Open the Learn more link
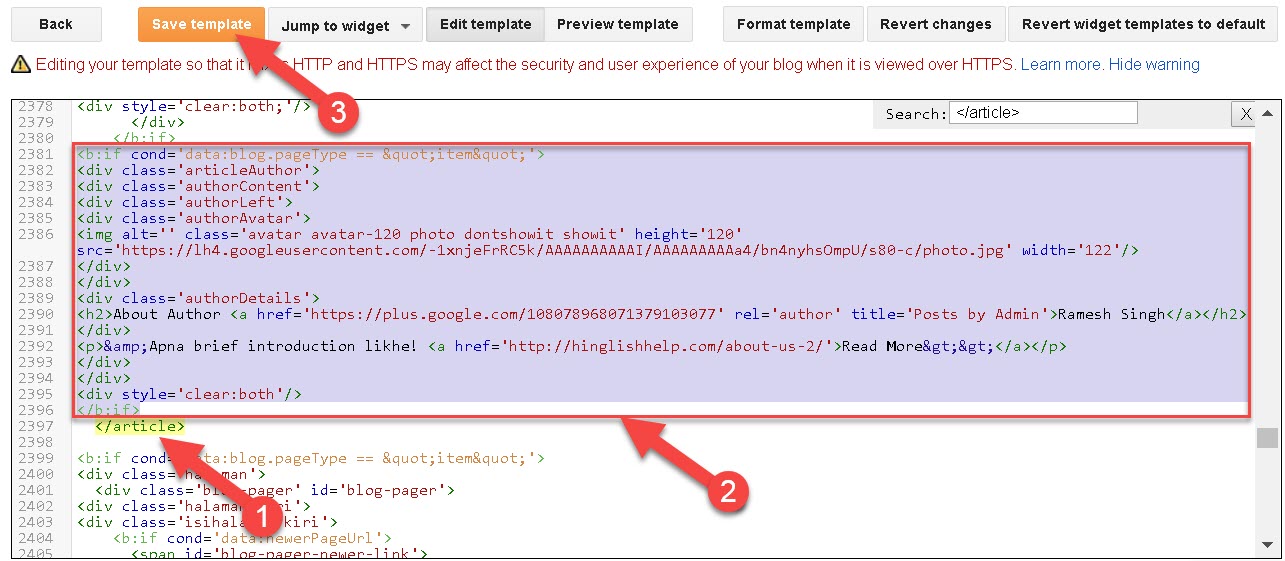Image resolution: width=1285 pixels, height=561 pixels. [1061, 65]
